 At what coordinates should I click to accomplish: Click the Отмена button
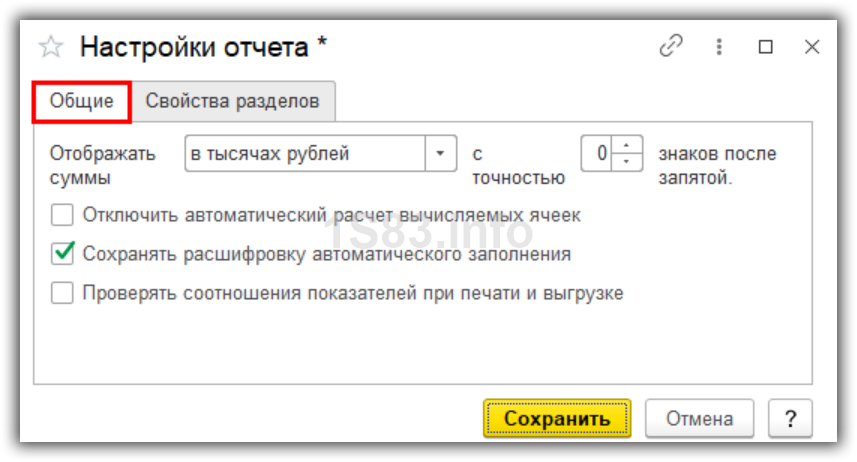tap(702, 418)
